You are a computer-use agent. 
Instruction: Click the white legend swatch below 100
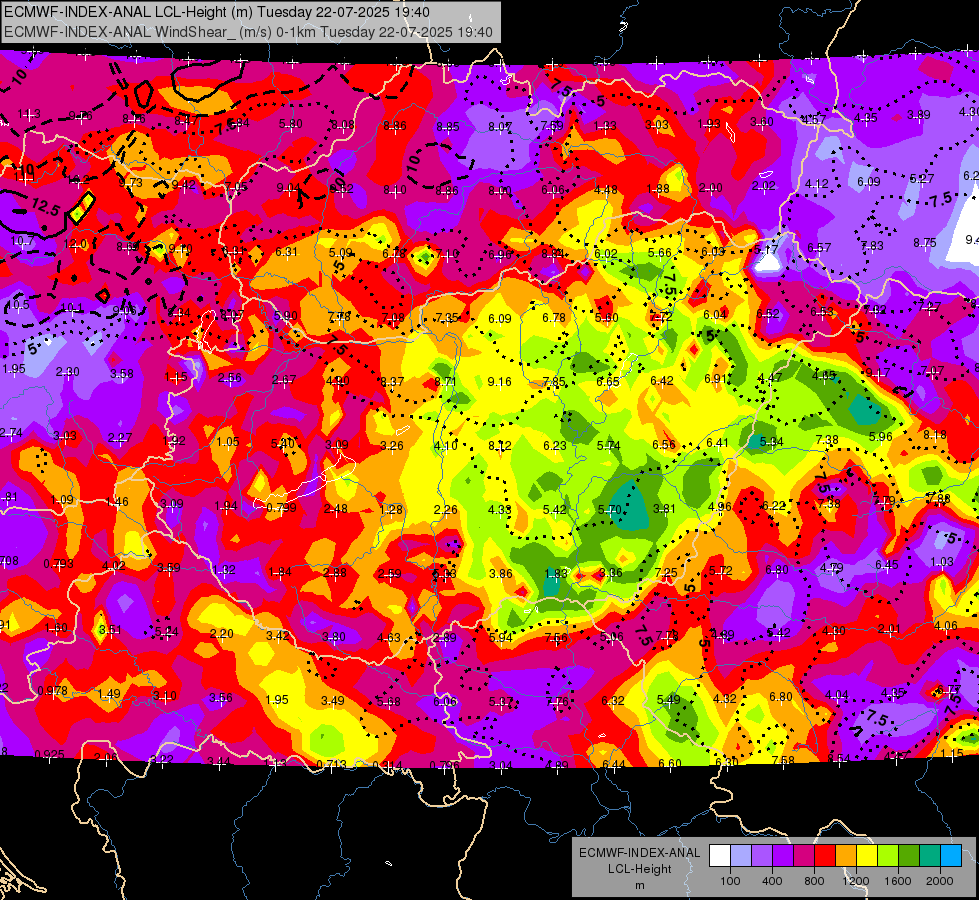coord(720,856)
